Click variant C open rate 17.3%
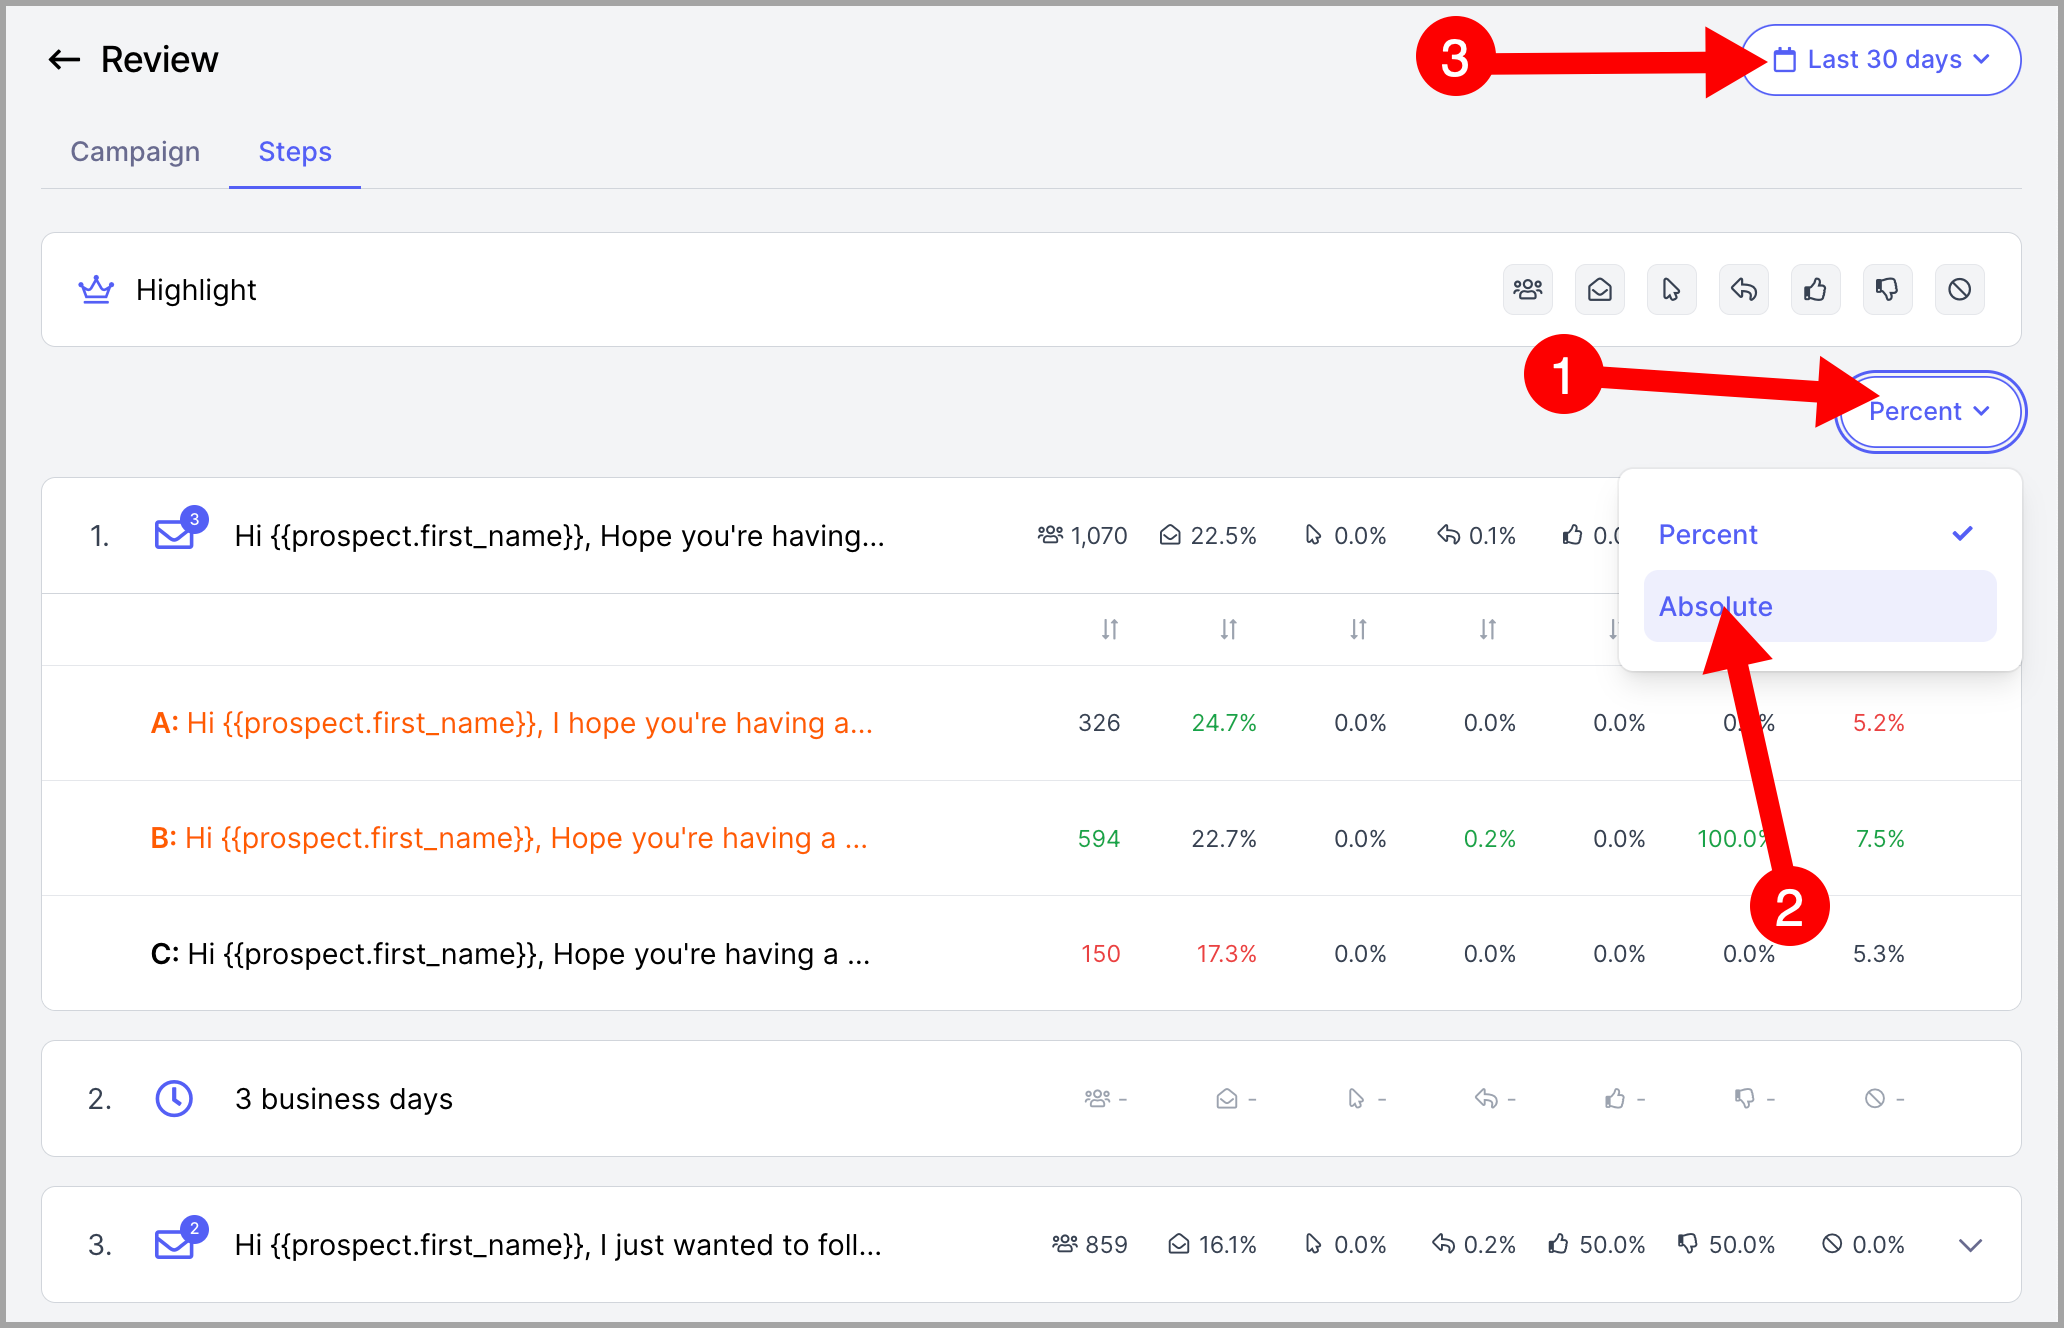The image size is (2064, 1328). coord(1227,954)
